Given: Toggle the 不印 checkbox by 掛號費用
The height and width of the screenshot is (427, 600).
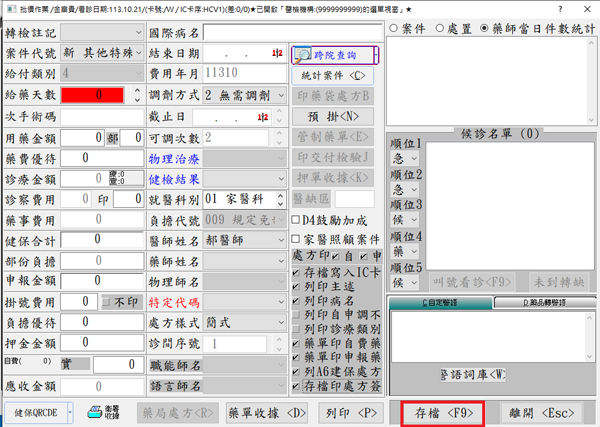Looking at the screenshot, I should point(107,301).
